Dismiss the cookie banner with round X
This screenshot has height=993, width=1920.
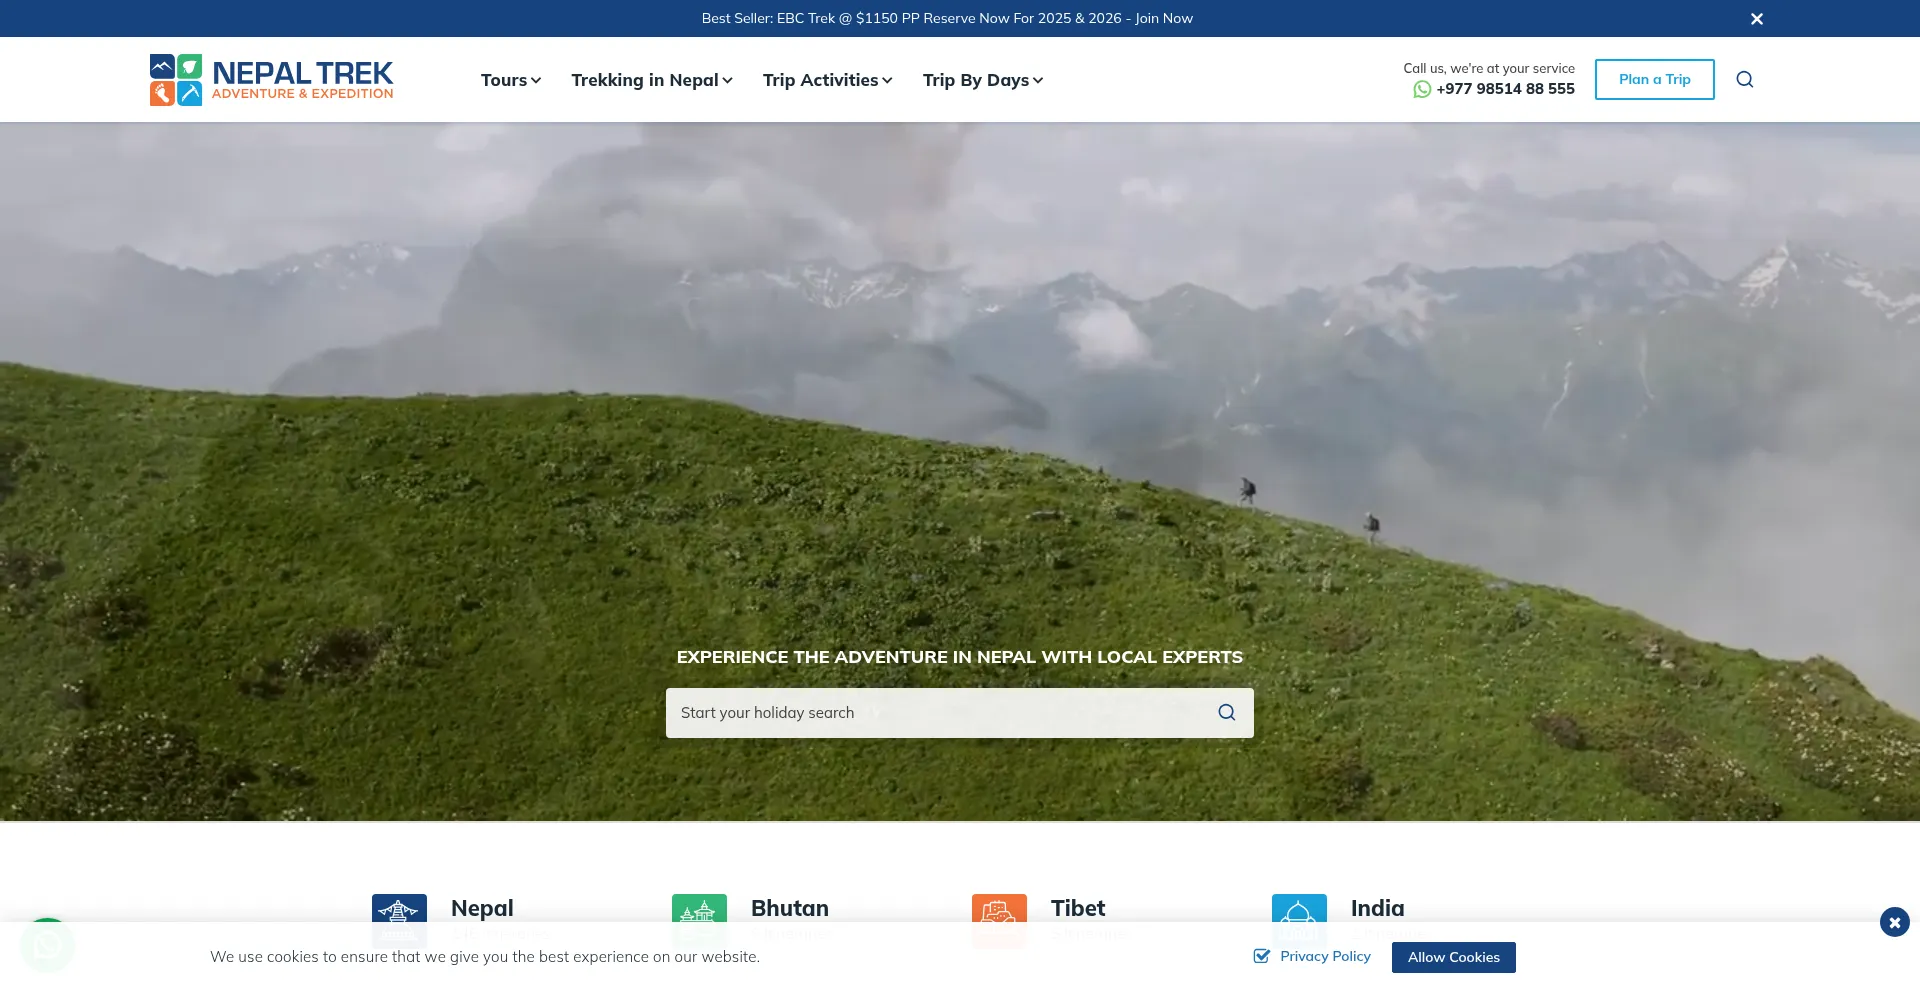click(x=1894, y=922)
